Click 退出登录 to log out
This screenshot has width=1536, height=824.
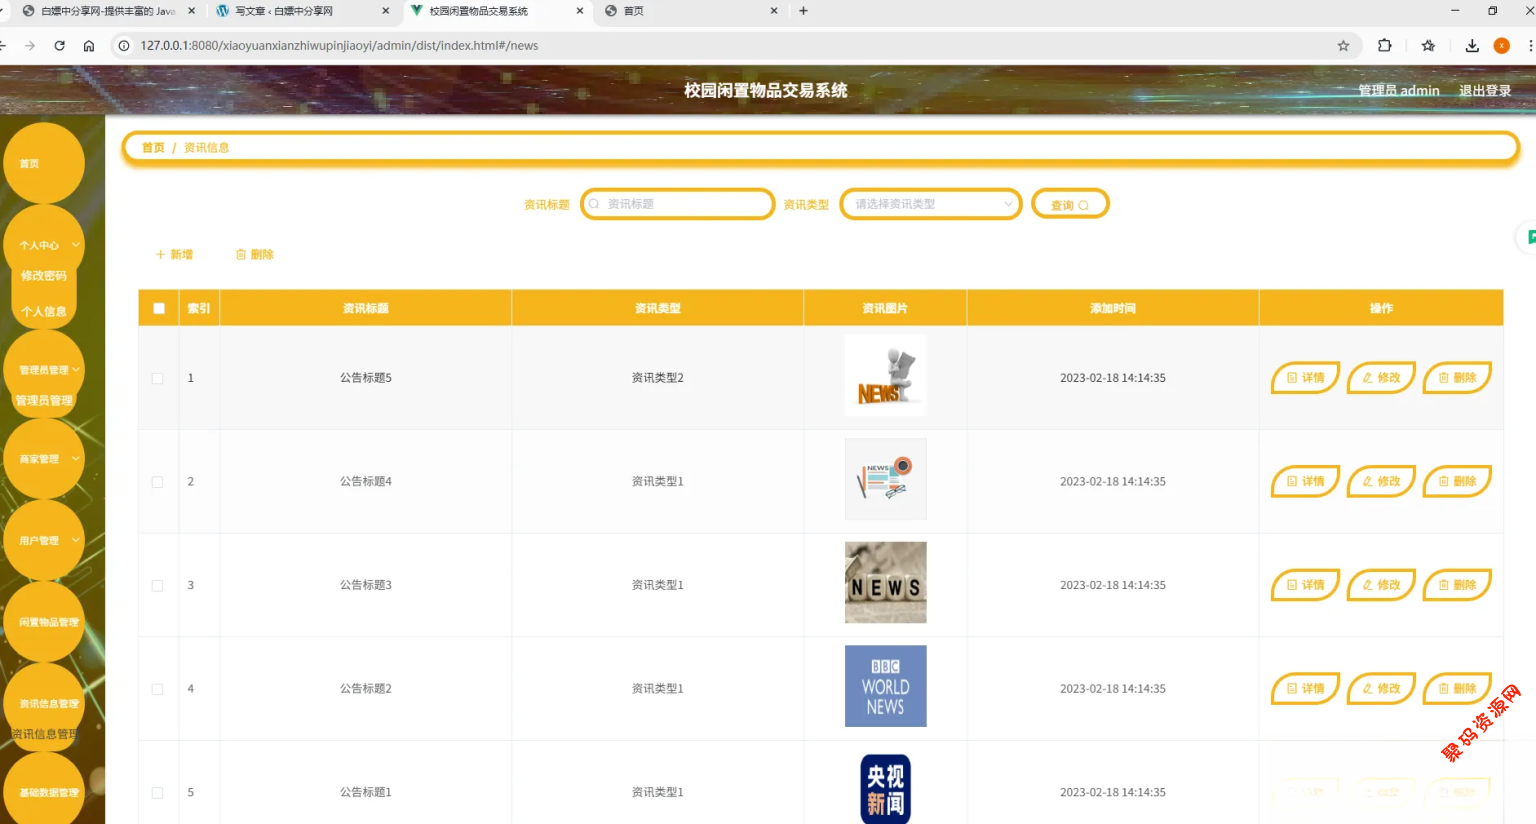[x=1484, y=91]
